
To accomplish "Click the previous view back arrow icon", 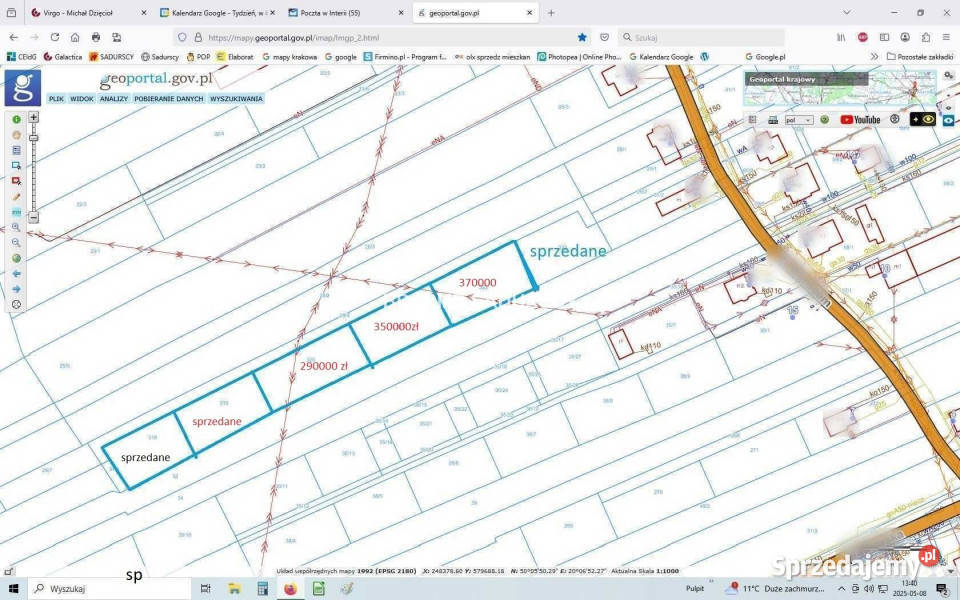I will pos(16,272).
